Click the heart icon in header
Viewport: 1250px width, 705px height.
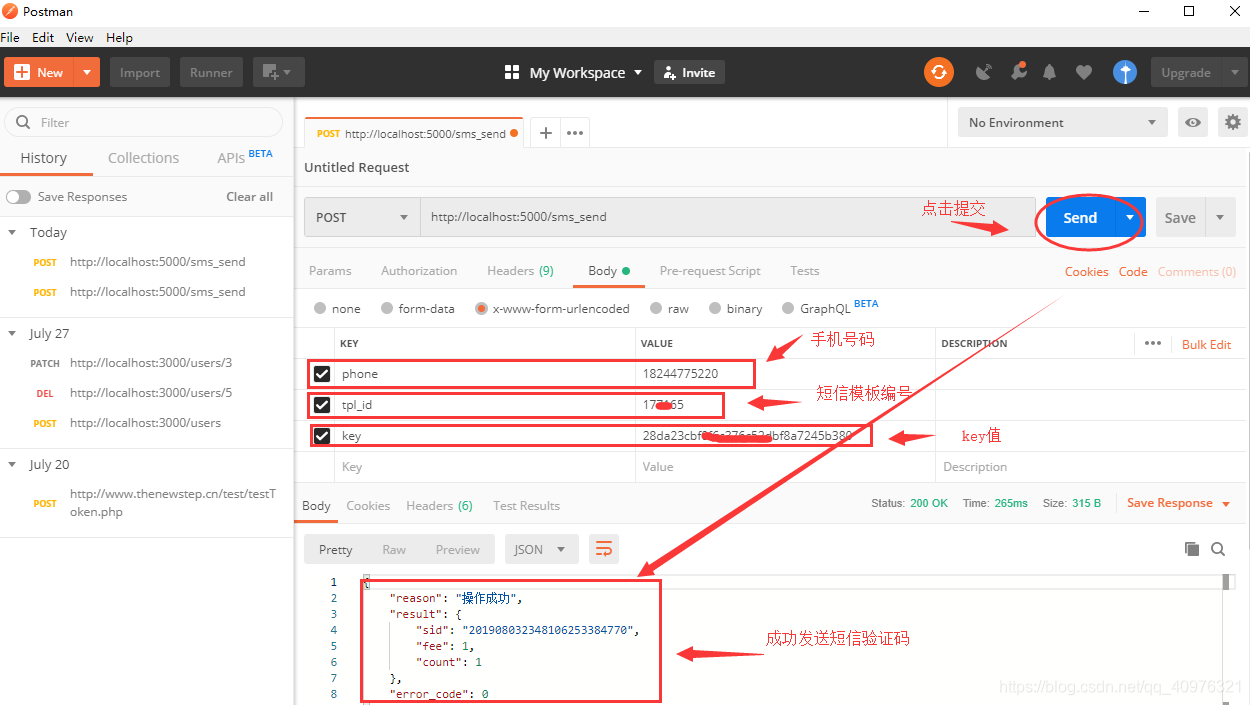(x=1084, y=72)
